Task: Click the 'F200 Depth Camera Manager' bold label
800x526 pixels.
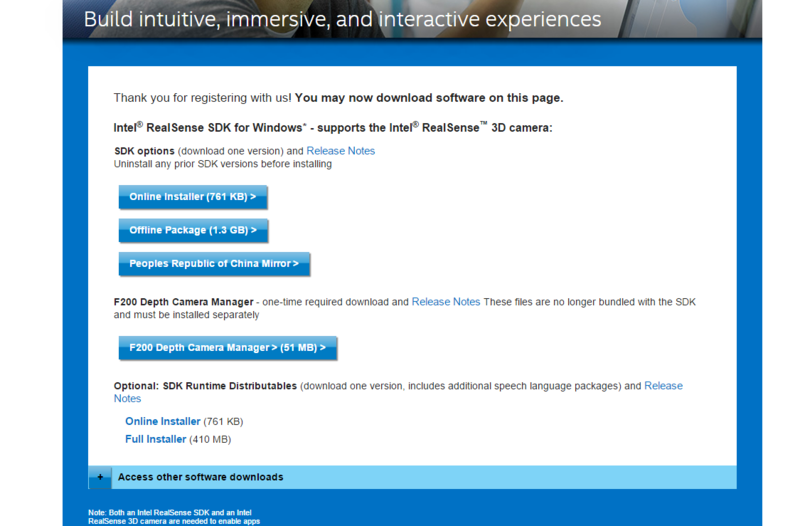Action: tap(184, 302)
